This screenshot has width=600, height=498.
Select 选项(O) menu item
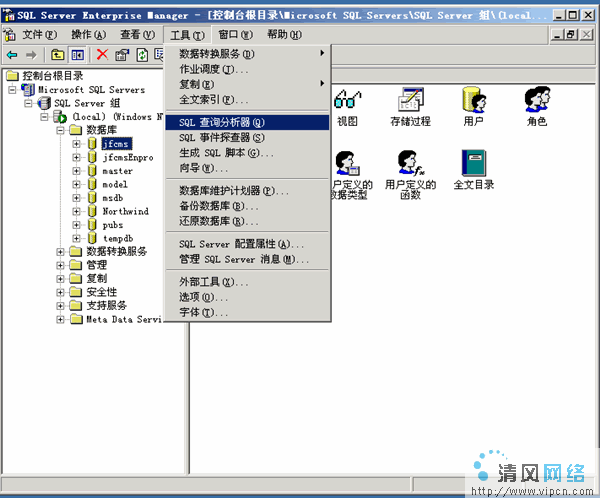(x=247, y=297)
